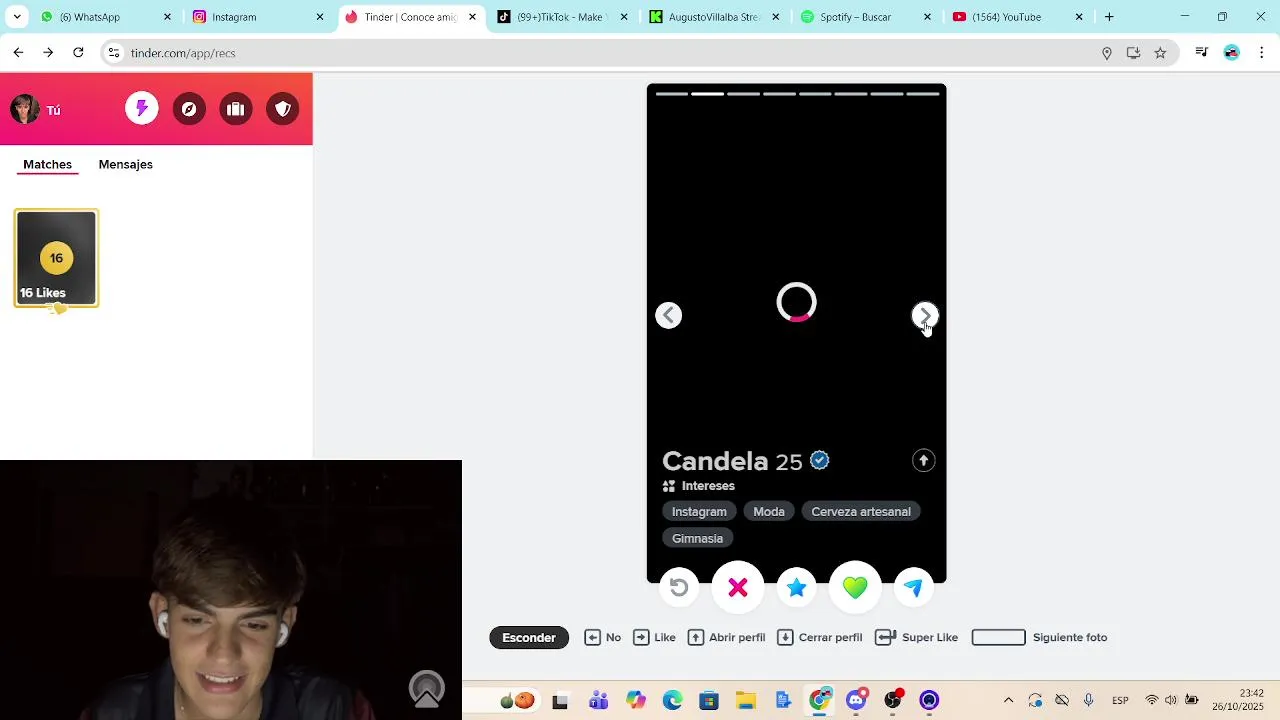This screenshot has height=720, width=1280.
Task: Click the Abrir perfil shortcut hint
Action: coord(726,637)
